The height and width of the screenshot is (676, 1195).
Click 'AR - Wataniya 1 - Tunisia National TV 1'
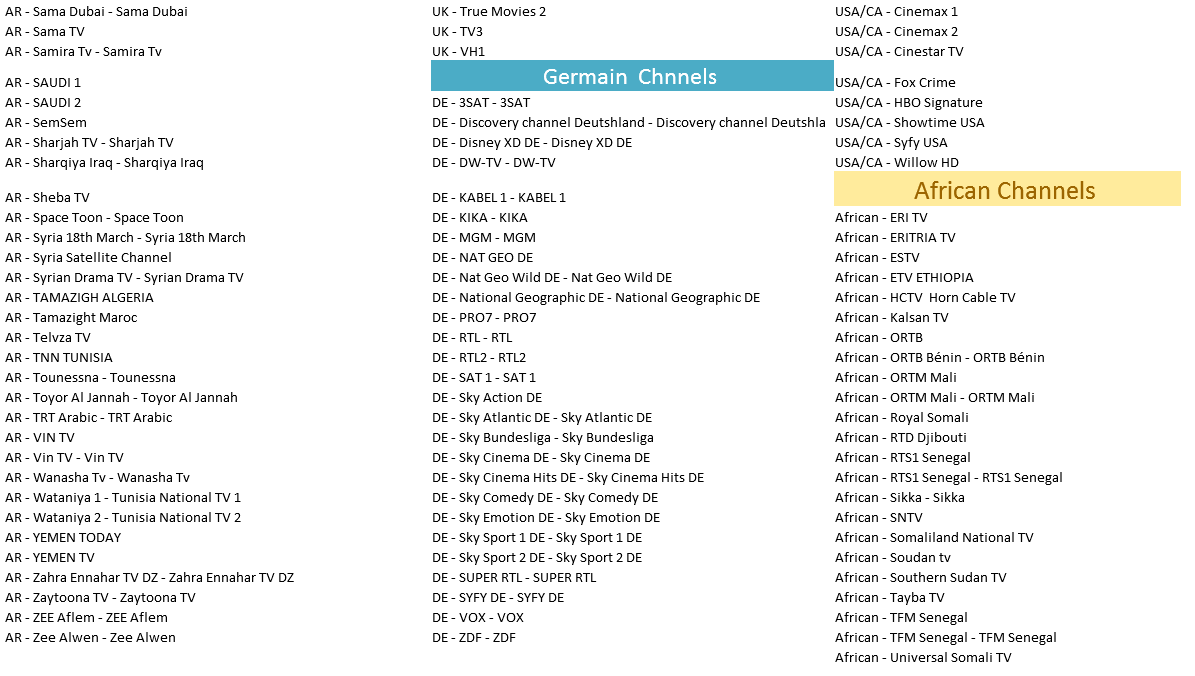coord(123,498)
